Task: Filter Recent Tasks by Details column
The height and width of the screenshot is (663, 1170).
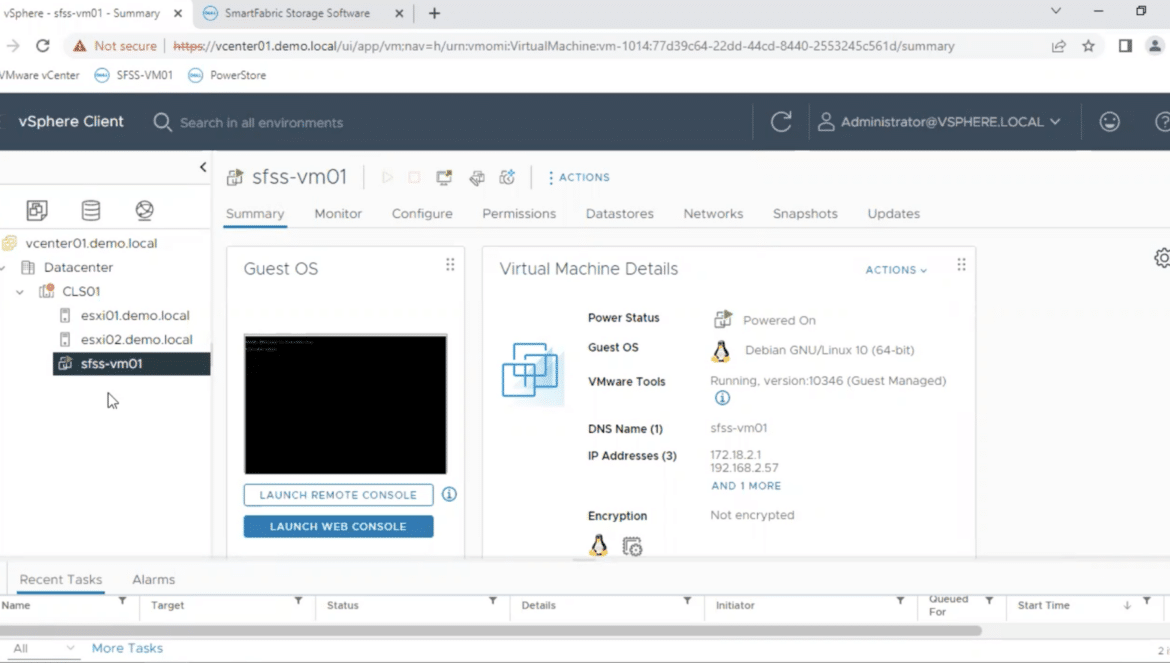Action: [x=687, y=601]
